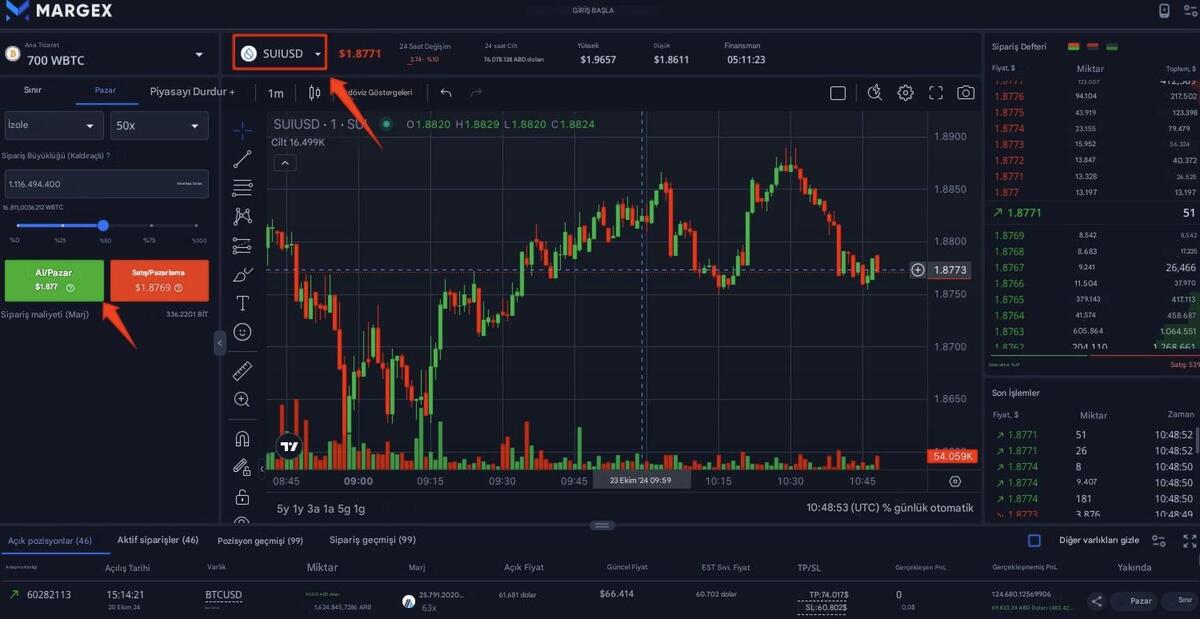Close BTCUSD position with Pazar button
Viewport: 1200px width, 619px height.
click(x=1141, y=601)
